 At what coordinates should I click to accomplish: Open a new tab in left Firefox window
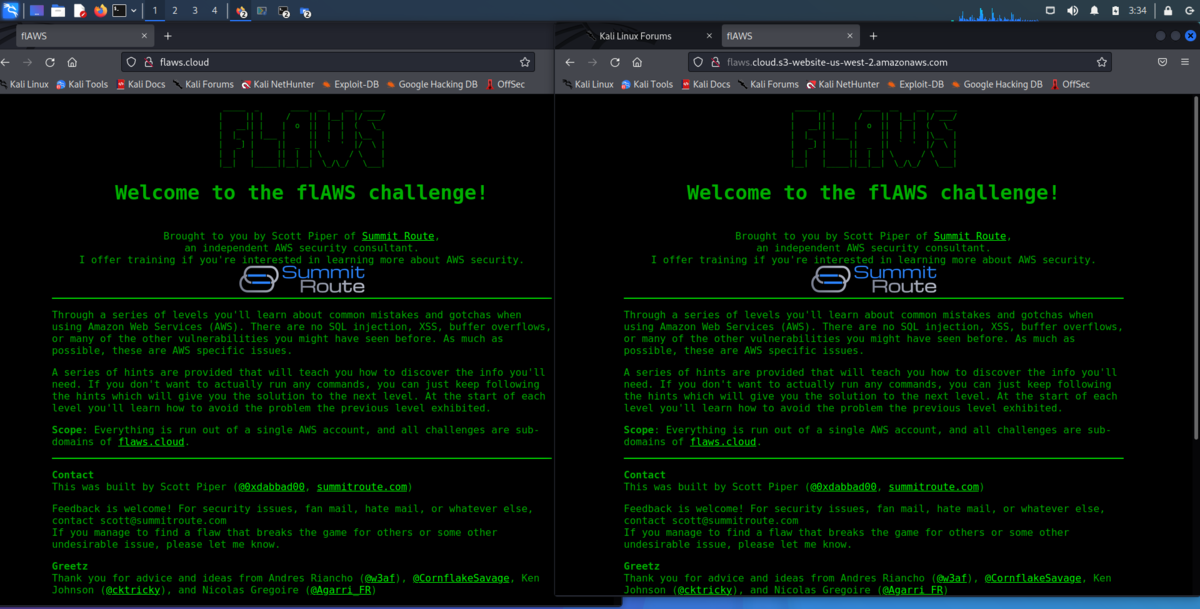pos(168,36)
